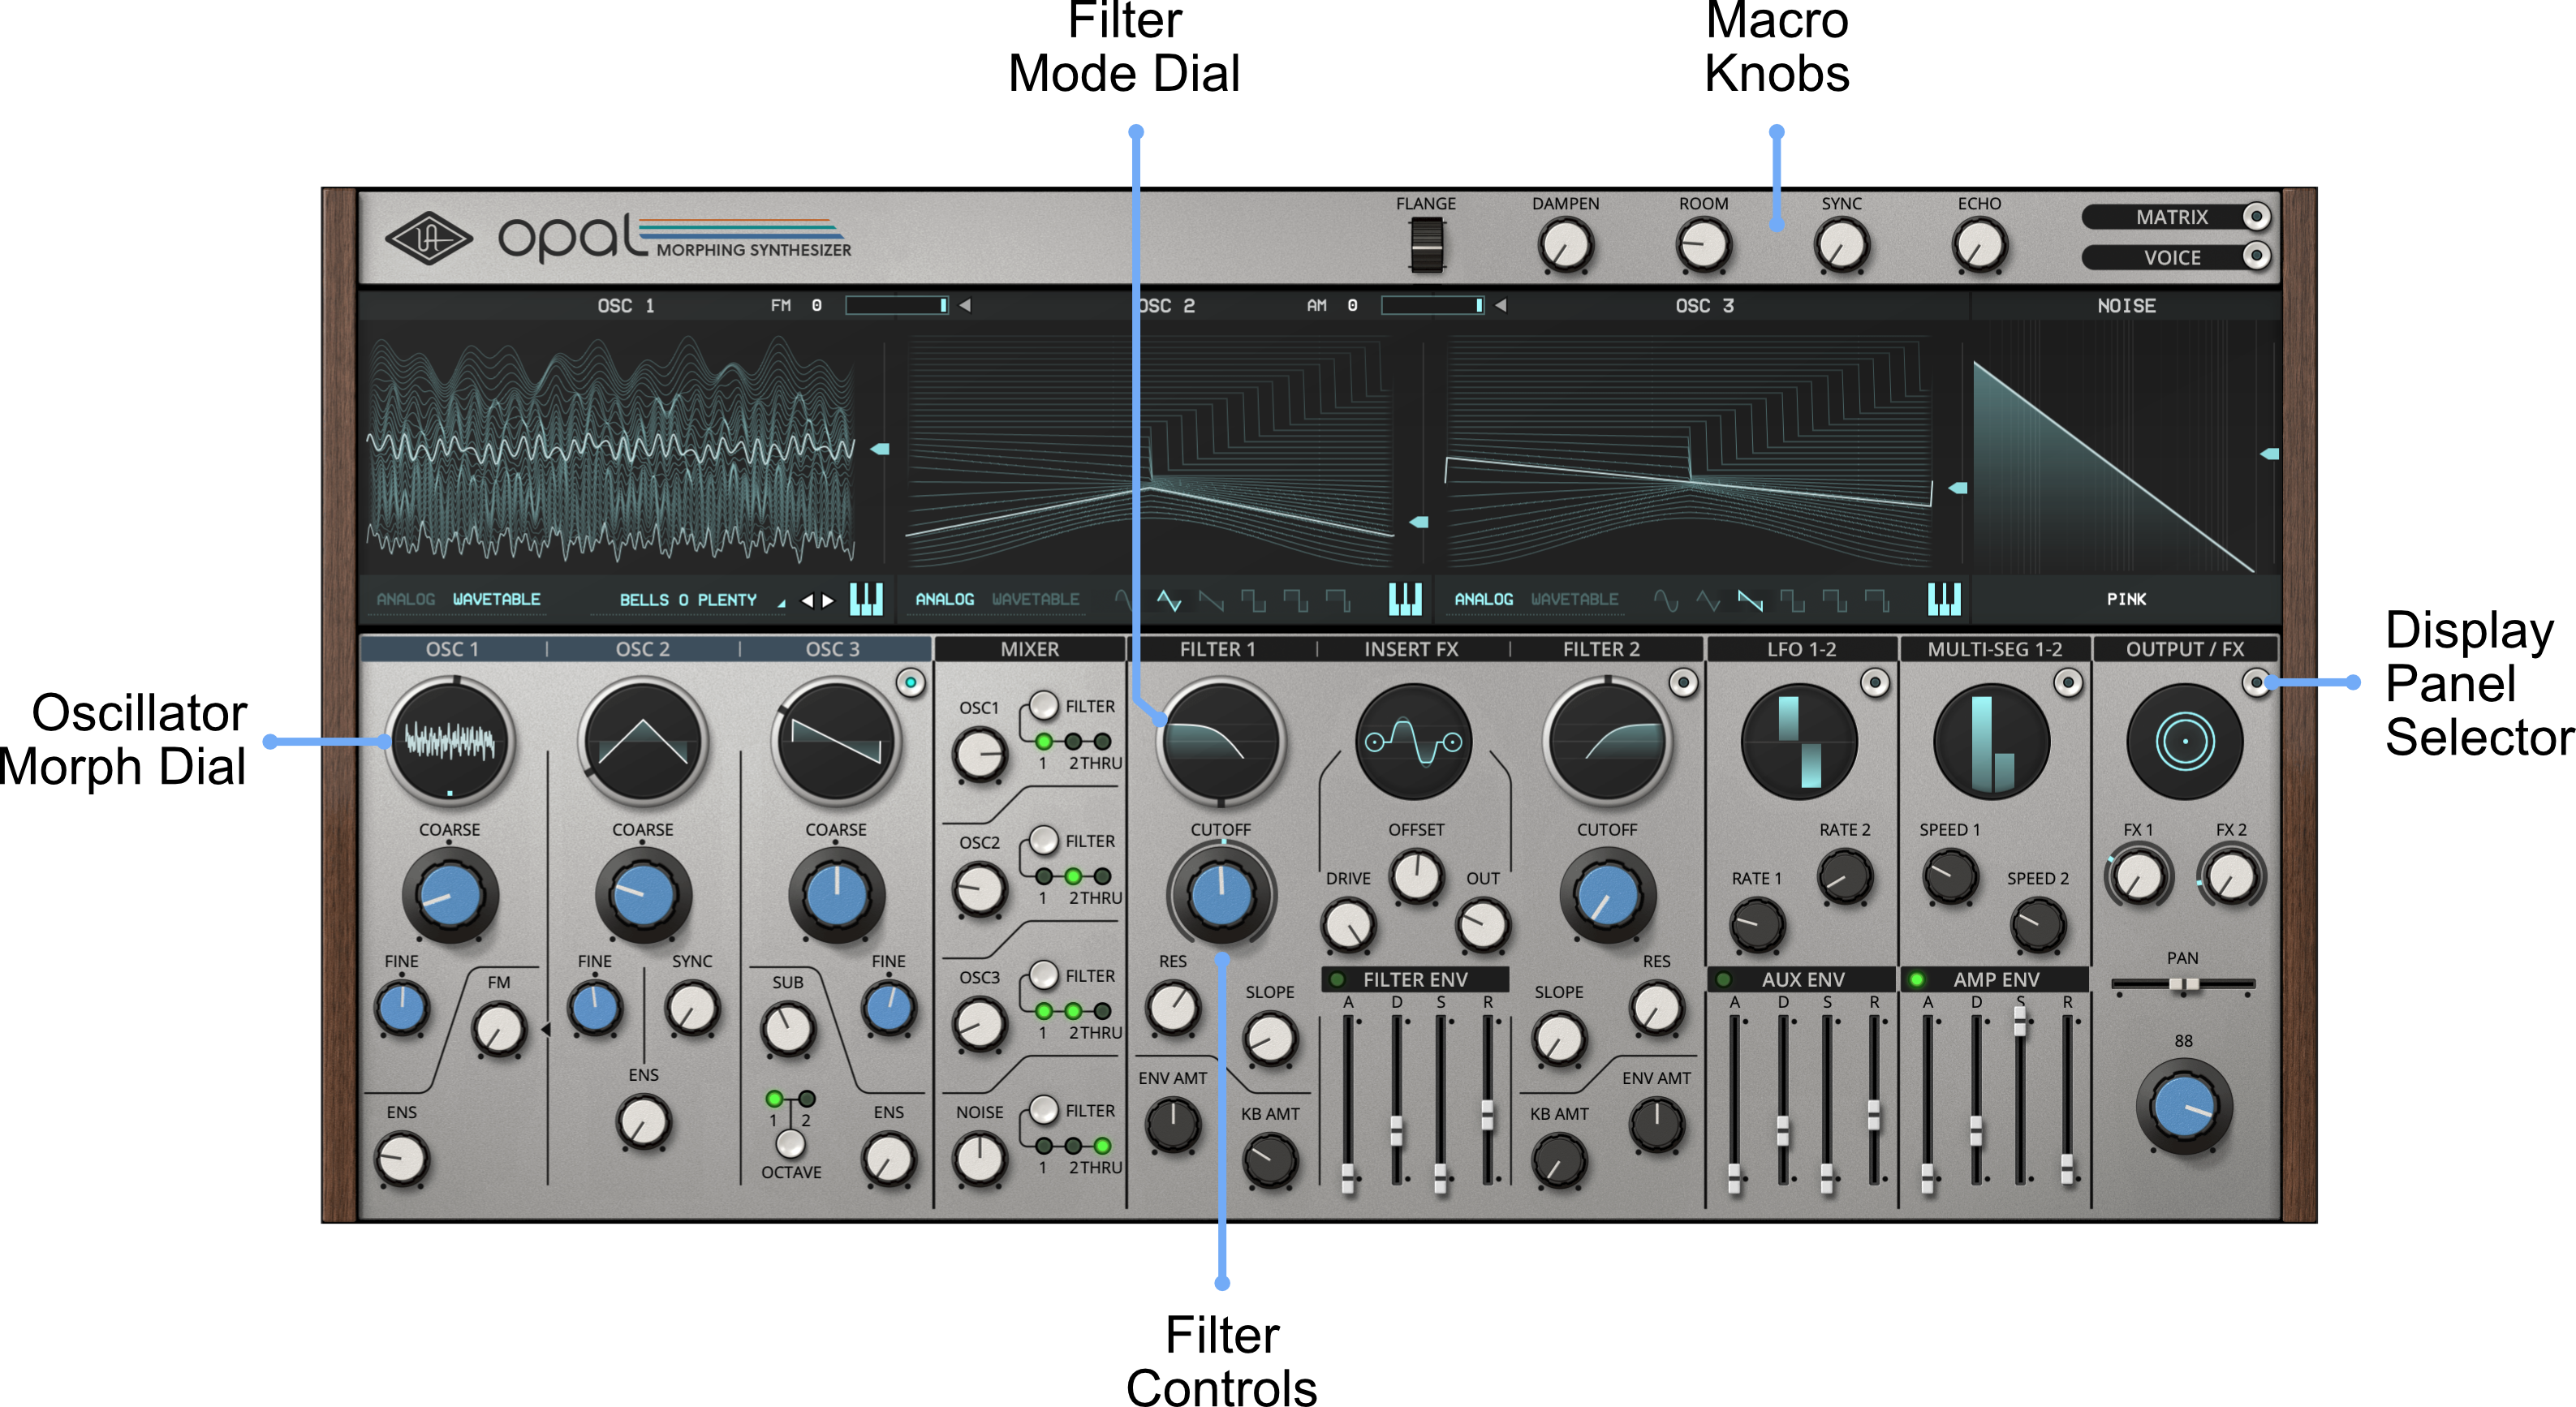2576x1407 pixels.
Task: Select next wavetable with right arrow
Action: (828, 600)
